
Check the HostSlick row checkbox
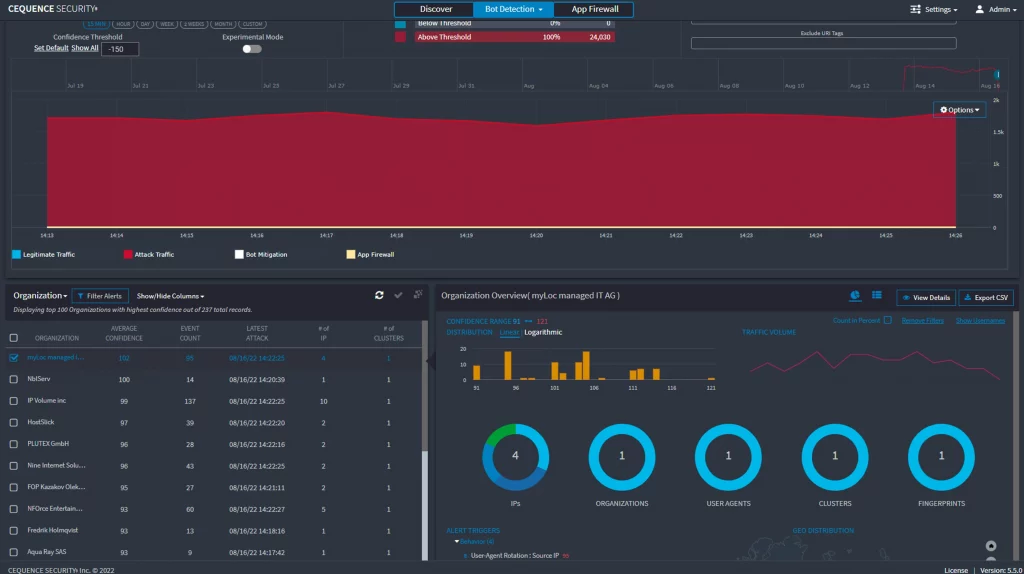14,423
